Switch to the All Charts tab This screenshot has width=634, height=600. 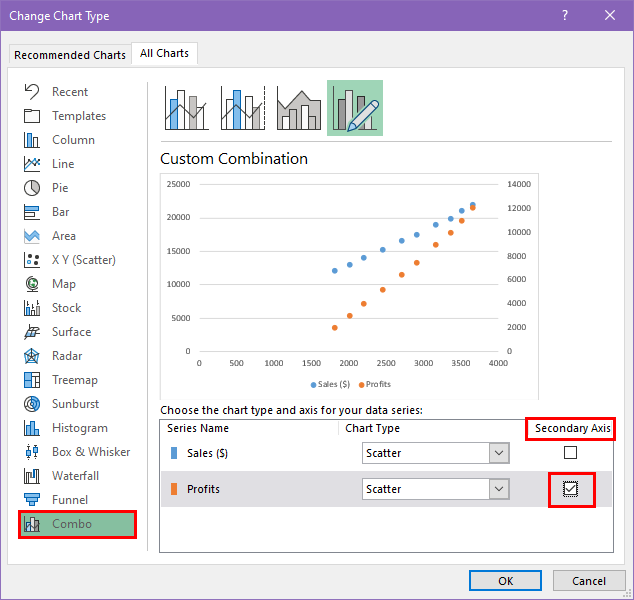coord(164,53)
